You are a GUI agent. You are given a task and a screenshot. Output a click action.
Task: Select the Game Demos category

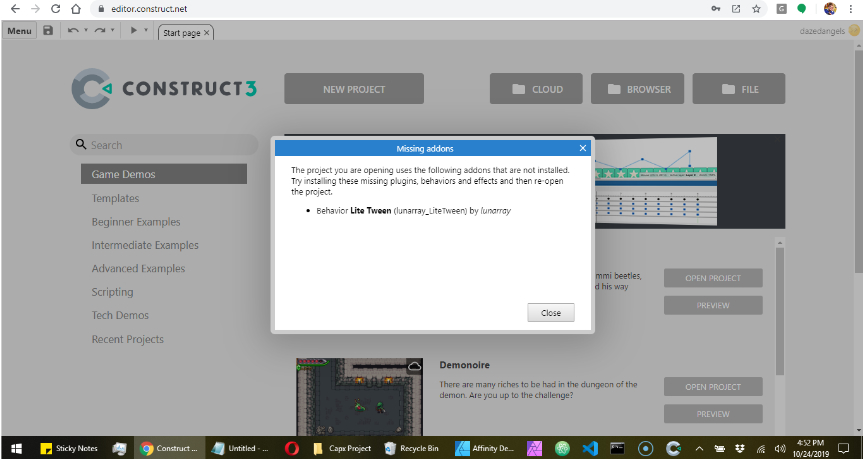[164, 174]
